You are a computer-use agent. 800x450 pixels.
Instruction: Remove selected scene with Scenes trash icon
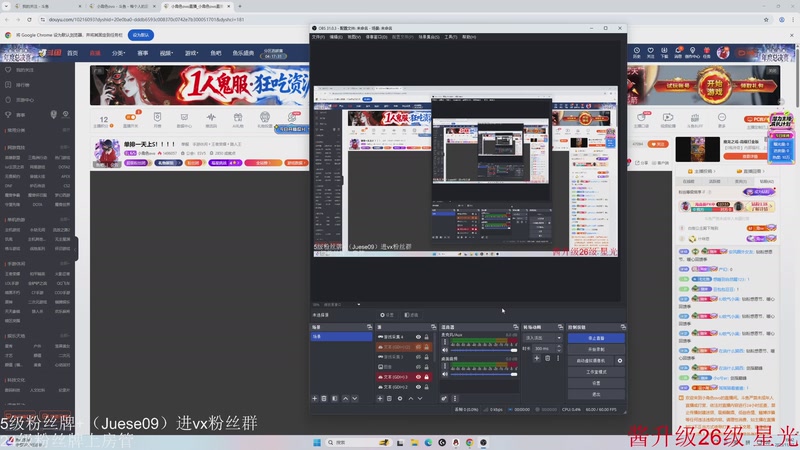pos(324,398)
